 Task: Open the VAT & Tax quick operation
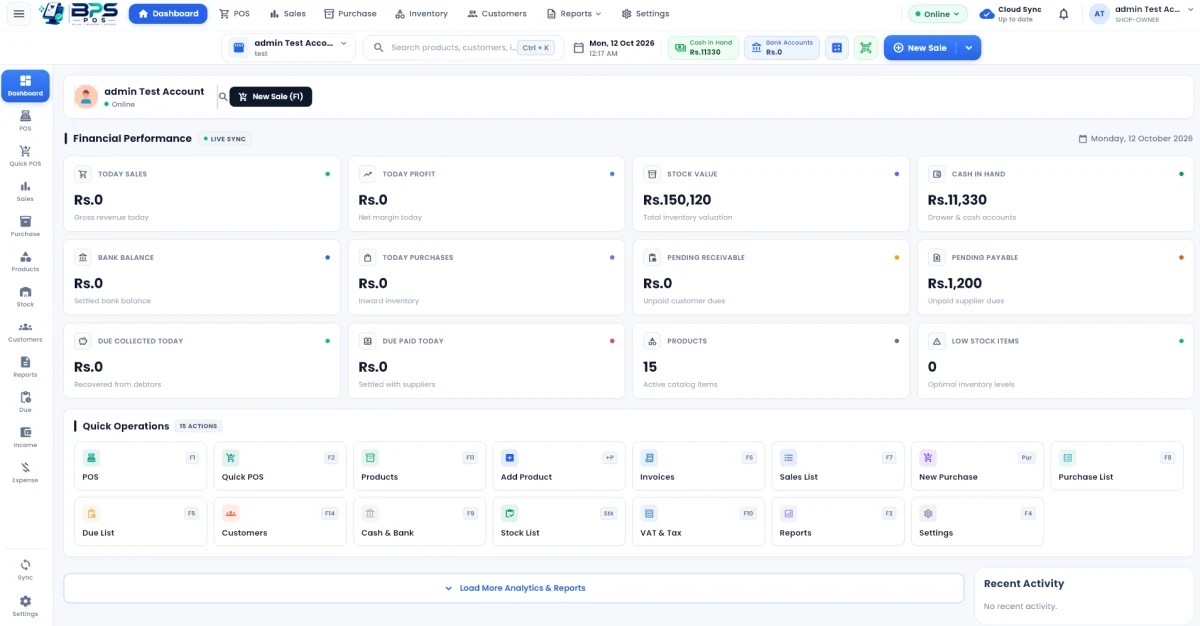pyautogui.click(x=698, y=522)
